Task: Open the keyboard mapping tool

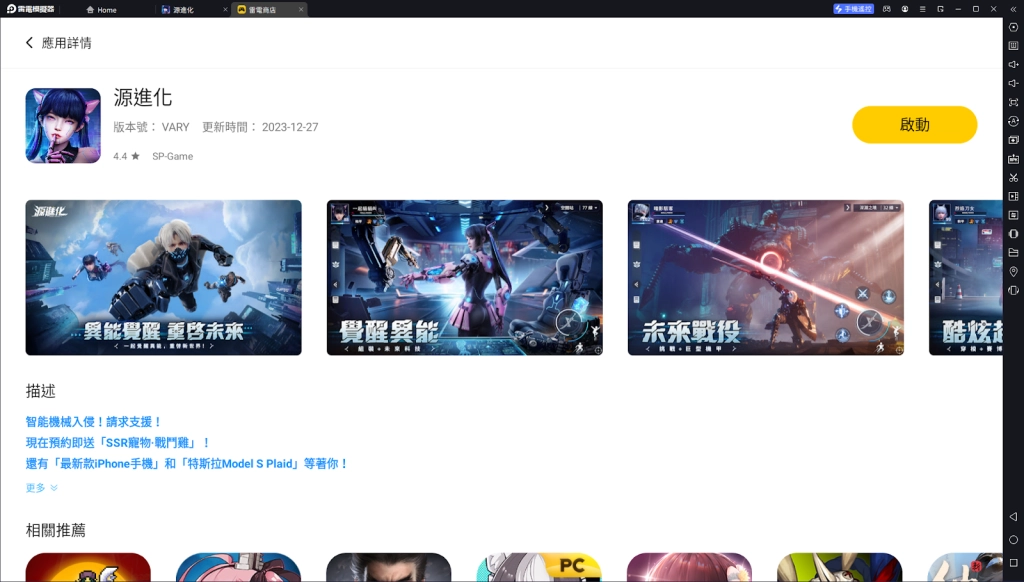Action: click(1013, 46)
